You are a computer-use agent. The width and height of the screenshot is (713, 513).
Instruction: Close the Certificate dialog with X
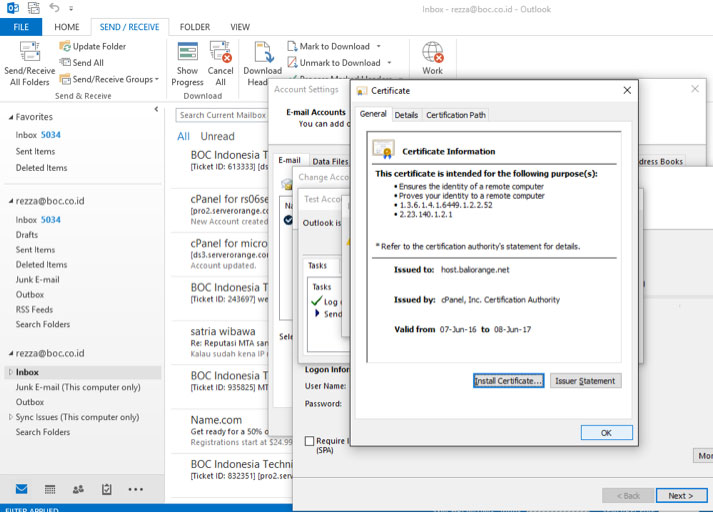(x=627, y=91)
